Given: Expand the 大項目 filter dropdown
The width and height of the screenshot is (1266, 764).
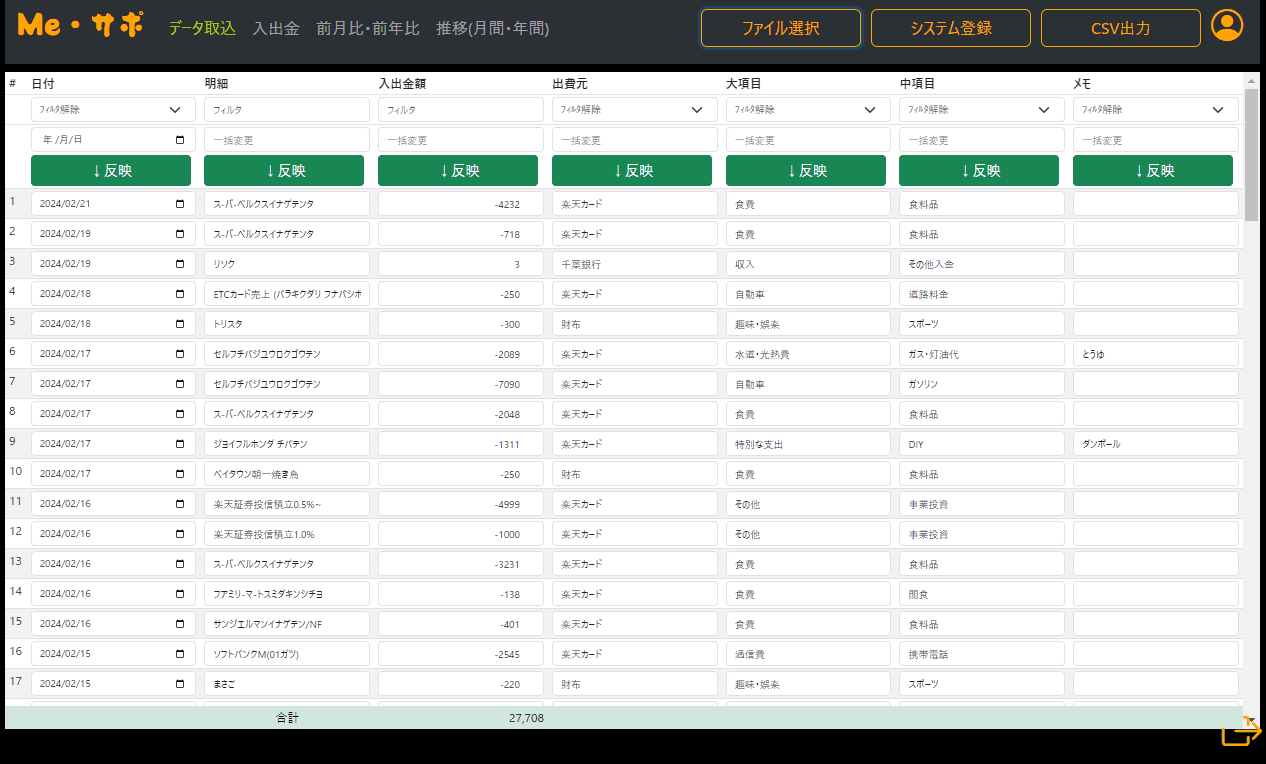Looking at the screenshot, I should [x=808, y=110].
